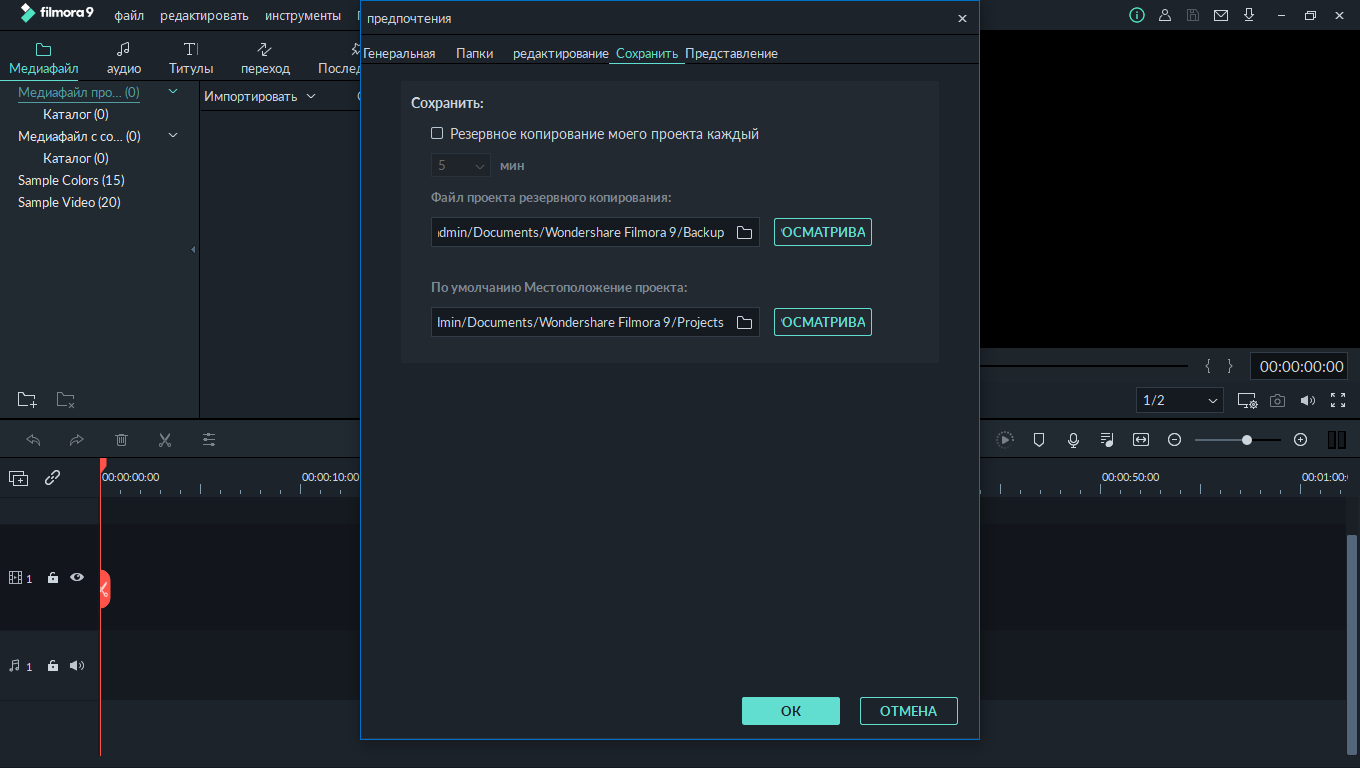Click folder icon in backup path field

tap(744, 233)
